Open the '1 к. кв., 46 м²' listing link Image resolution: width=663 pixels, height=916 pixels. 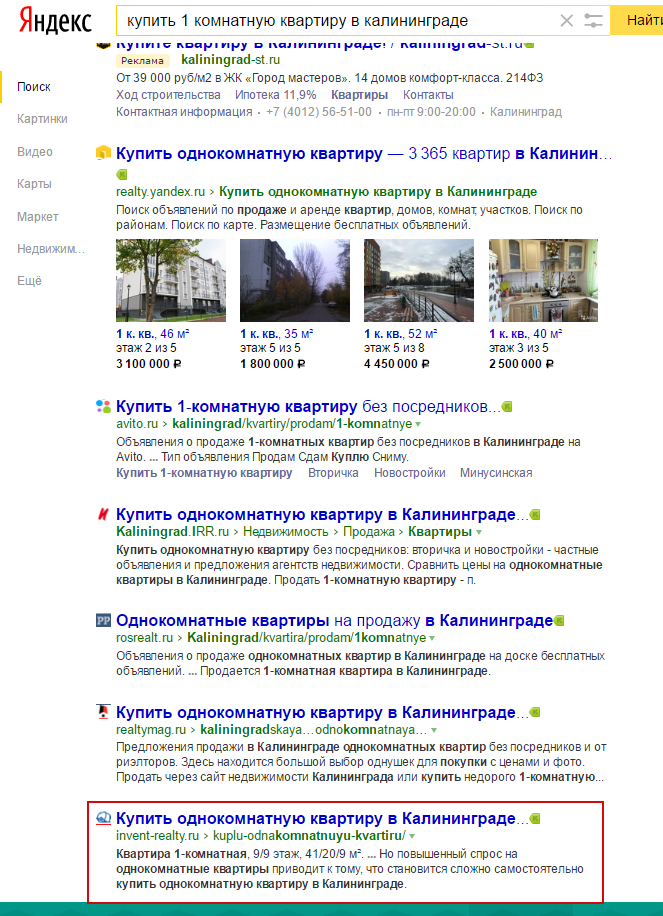click(152, 334)
